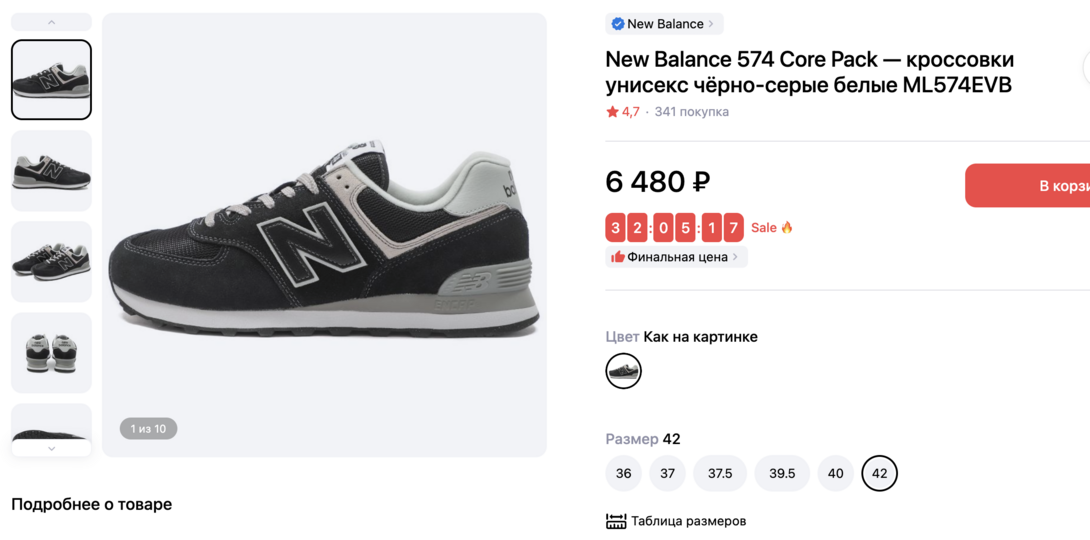Click the red rating star icon
The width and height of the screenshot is (1090, 540).
click(x=612, y=112)
